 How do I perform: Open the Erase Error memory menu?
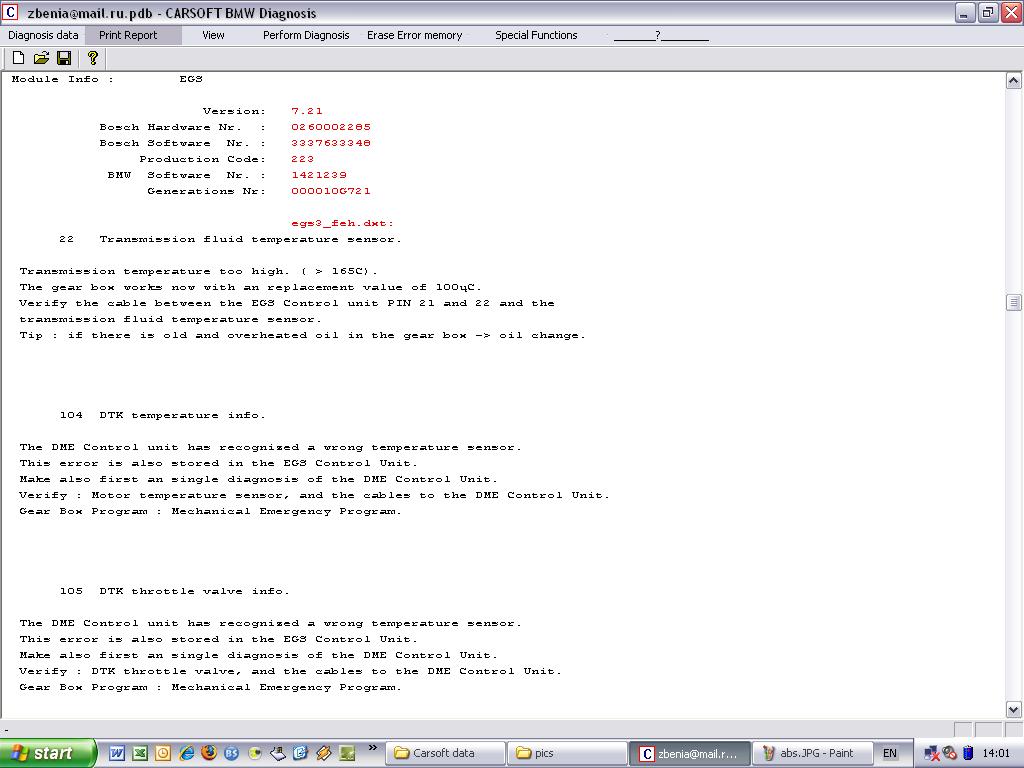point(414,35)
